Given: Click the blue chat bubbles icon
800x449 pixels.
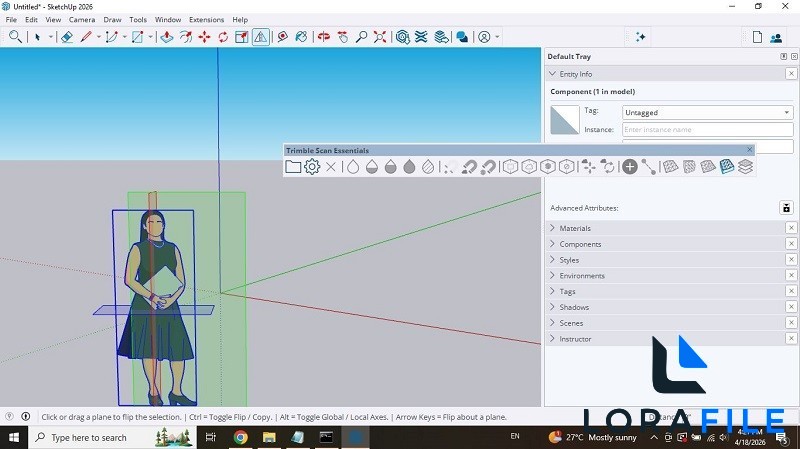Looking at the screenshot, I should coord(462,37).
